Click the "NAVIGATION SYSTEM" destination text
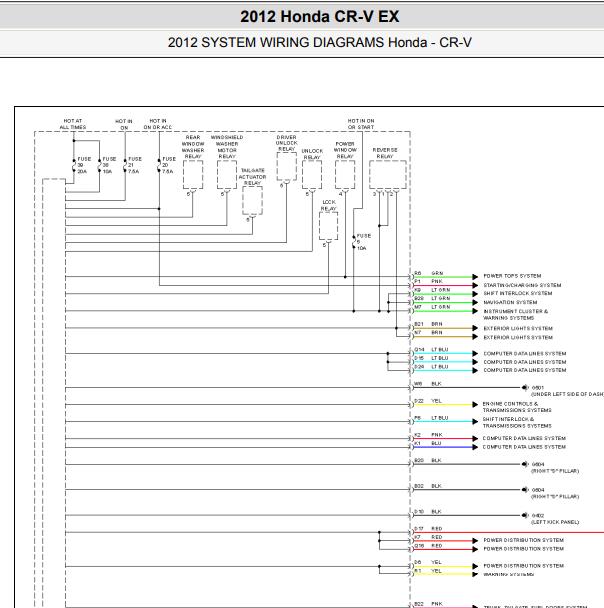This screenshot has width=604, height=608. tap(510, 302)
